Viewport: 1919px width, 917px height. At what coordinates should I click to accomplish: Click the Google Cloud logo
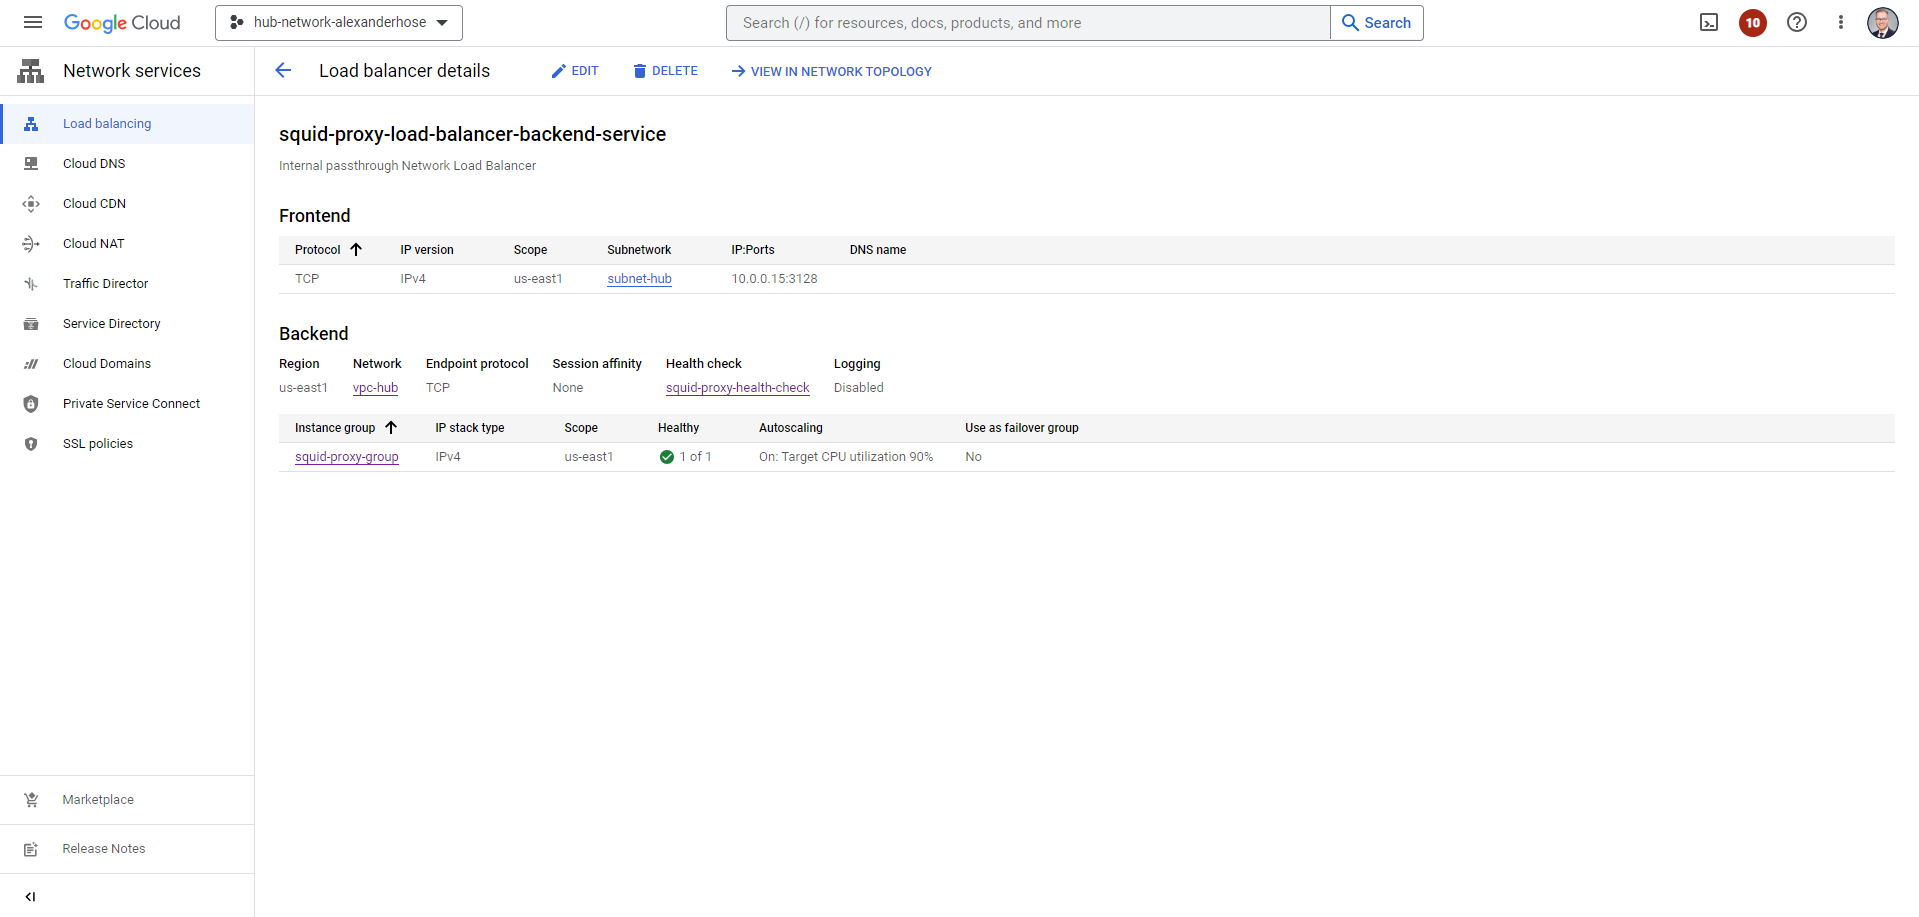[x=122, y=23]
